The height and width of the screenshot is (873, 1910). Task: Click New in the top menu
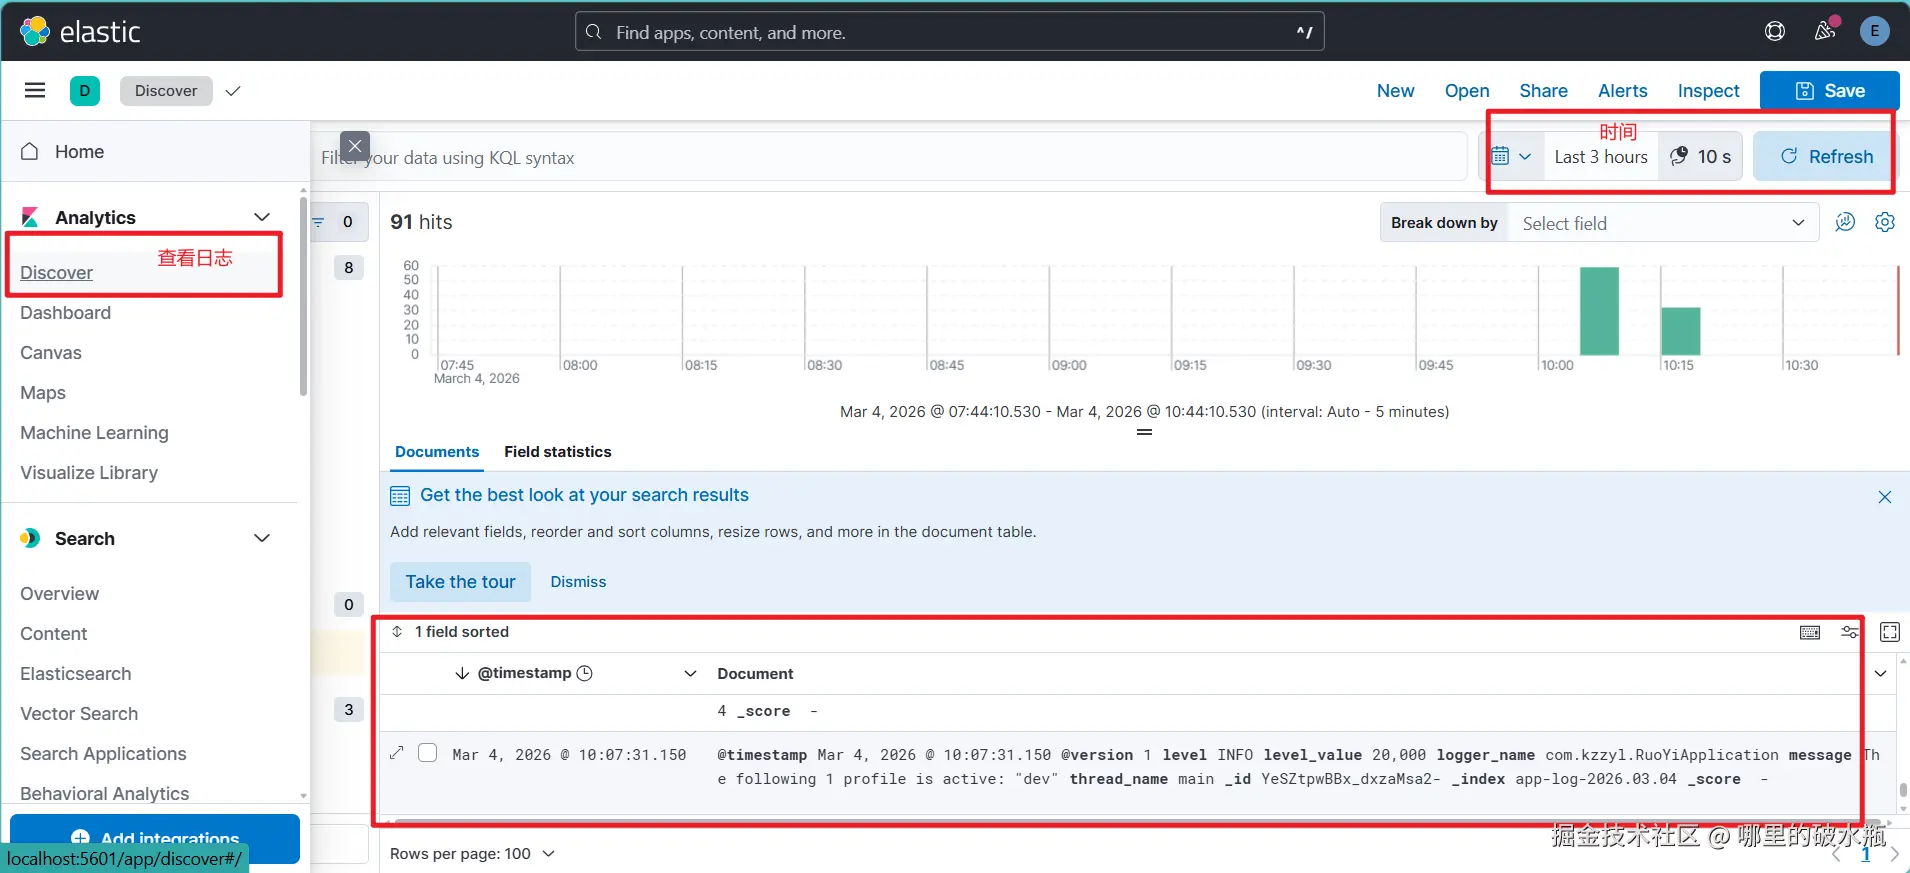pos(1395,91)
